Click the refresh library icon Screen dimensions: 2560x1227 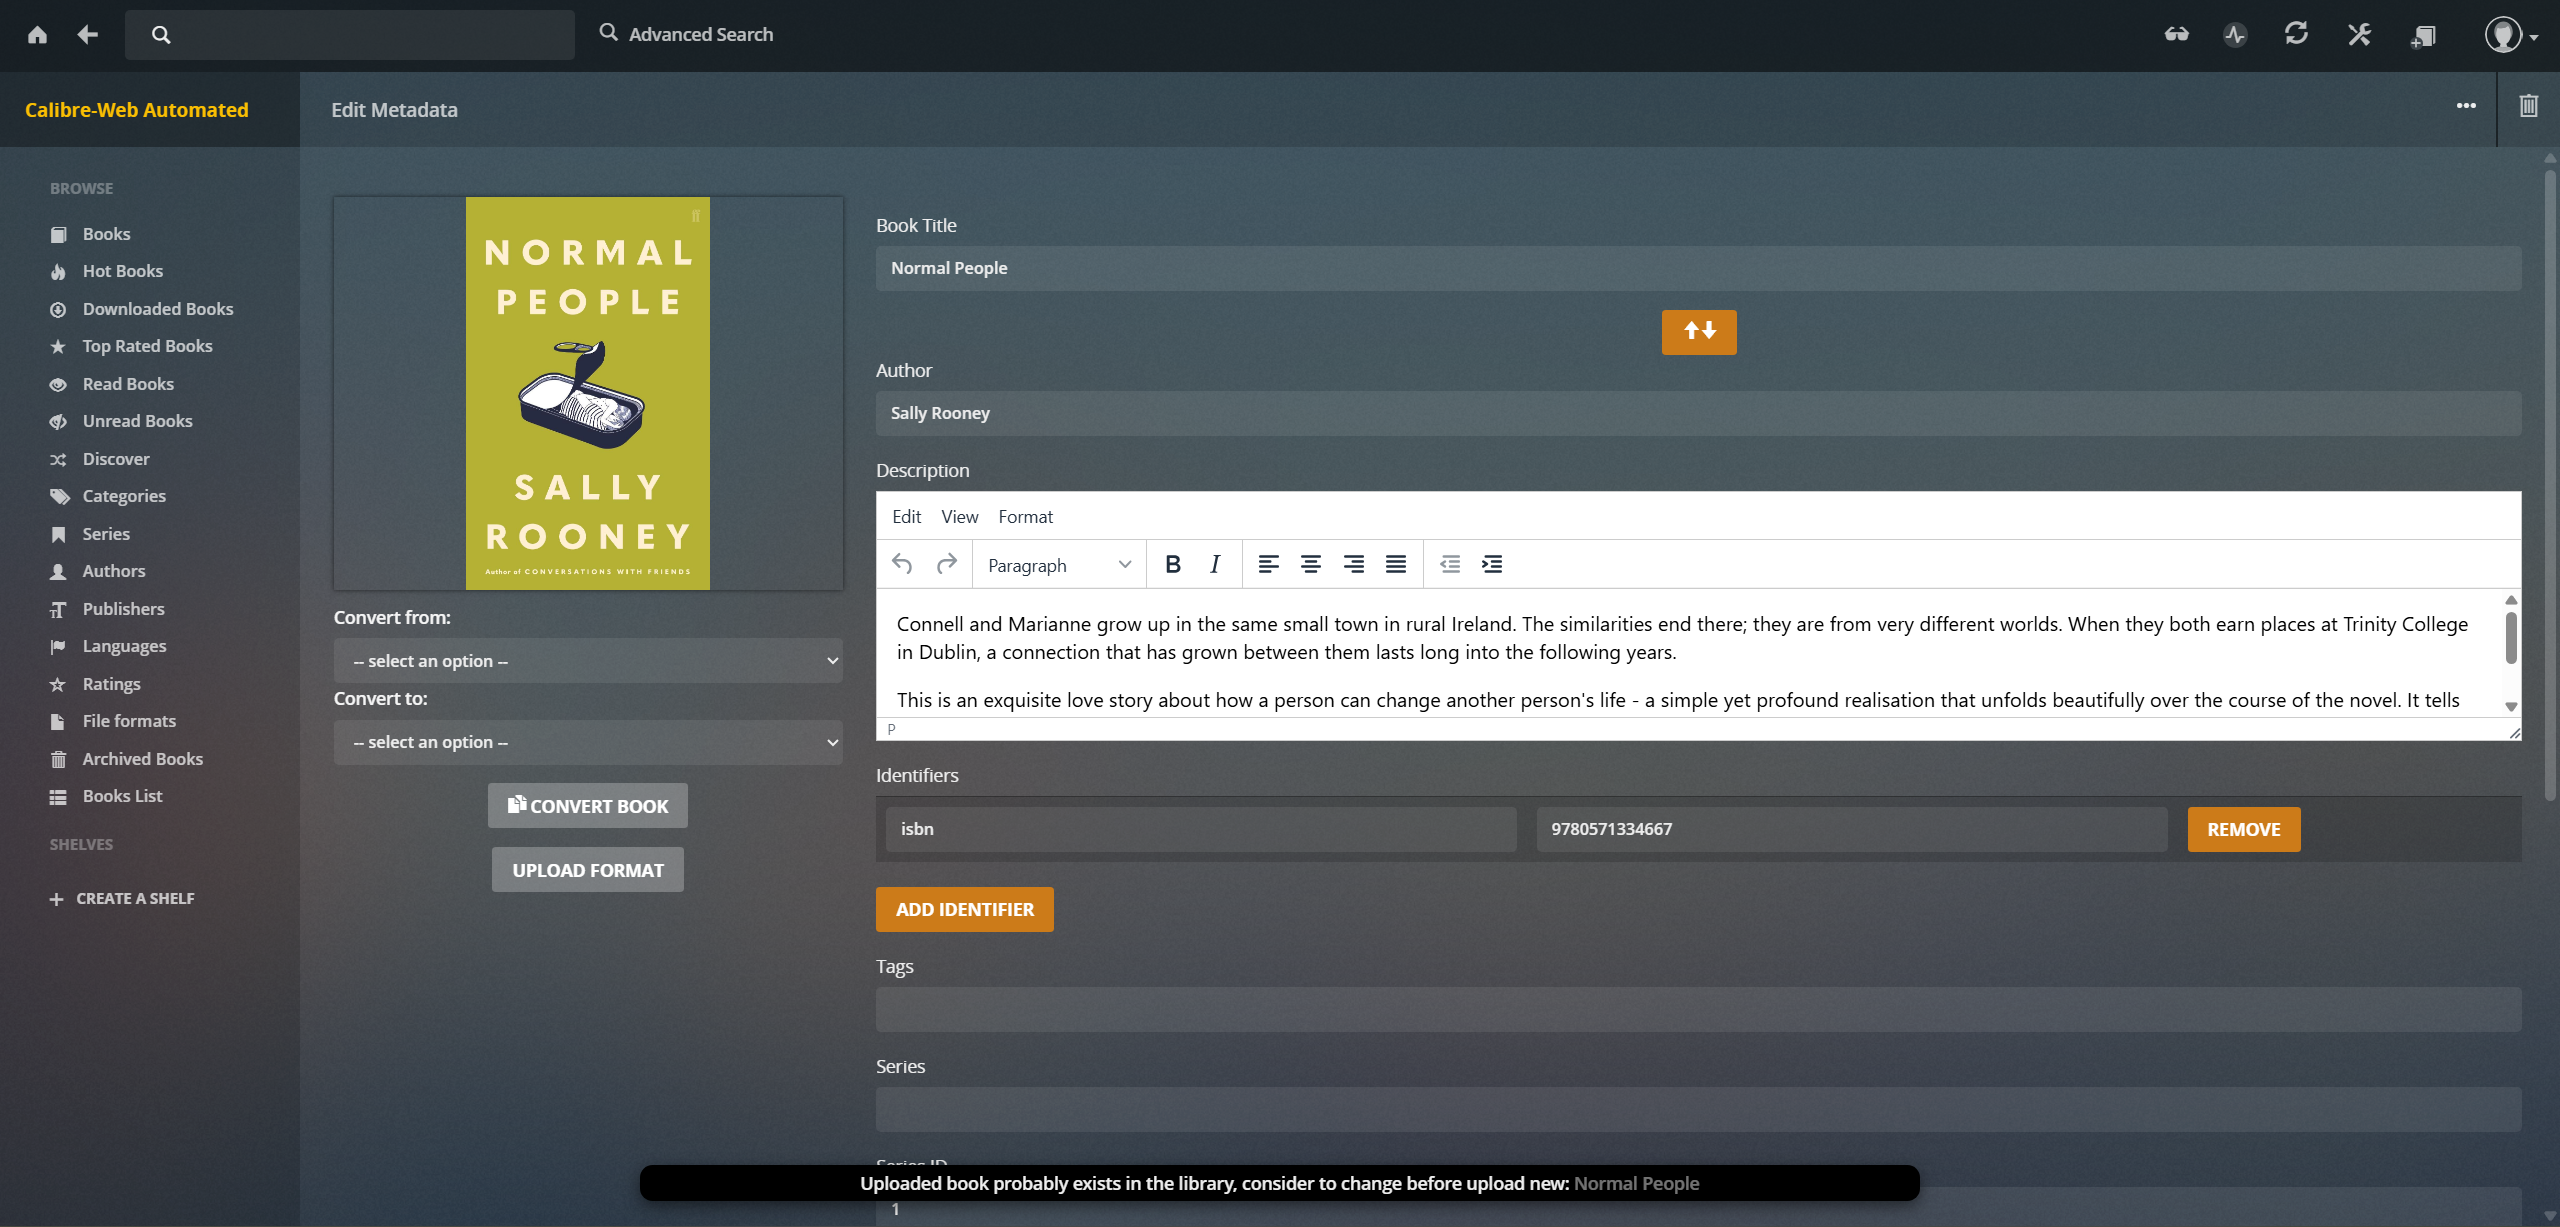[2296, 34]
